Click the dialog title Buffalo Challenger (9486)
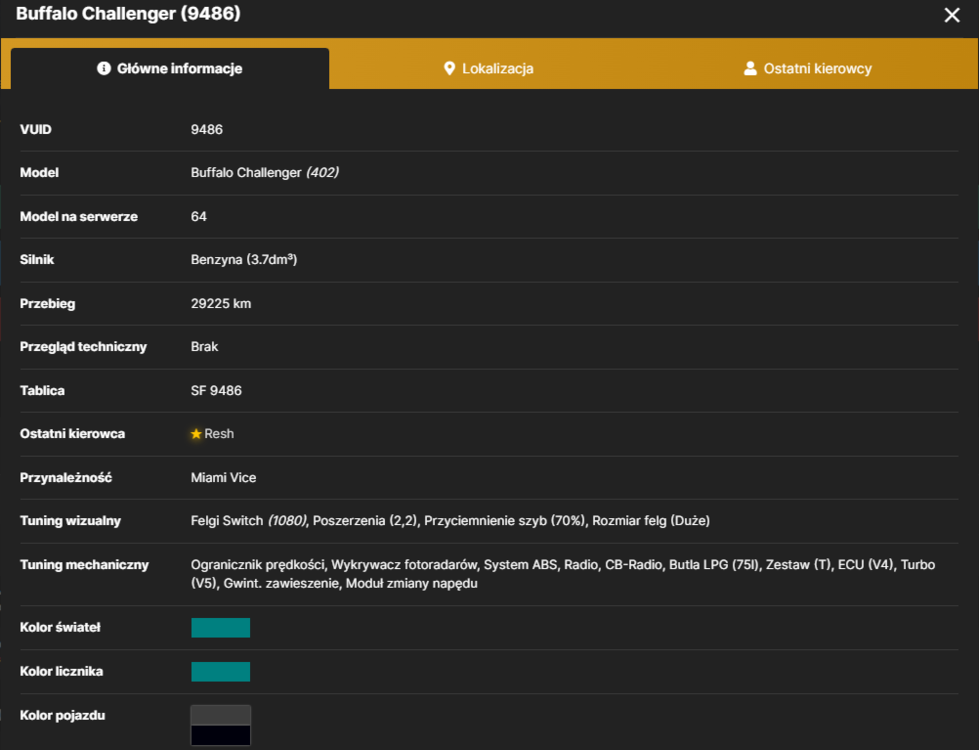Image resolution: width=979 pixels, height=750 pixels. 128,13
